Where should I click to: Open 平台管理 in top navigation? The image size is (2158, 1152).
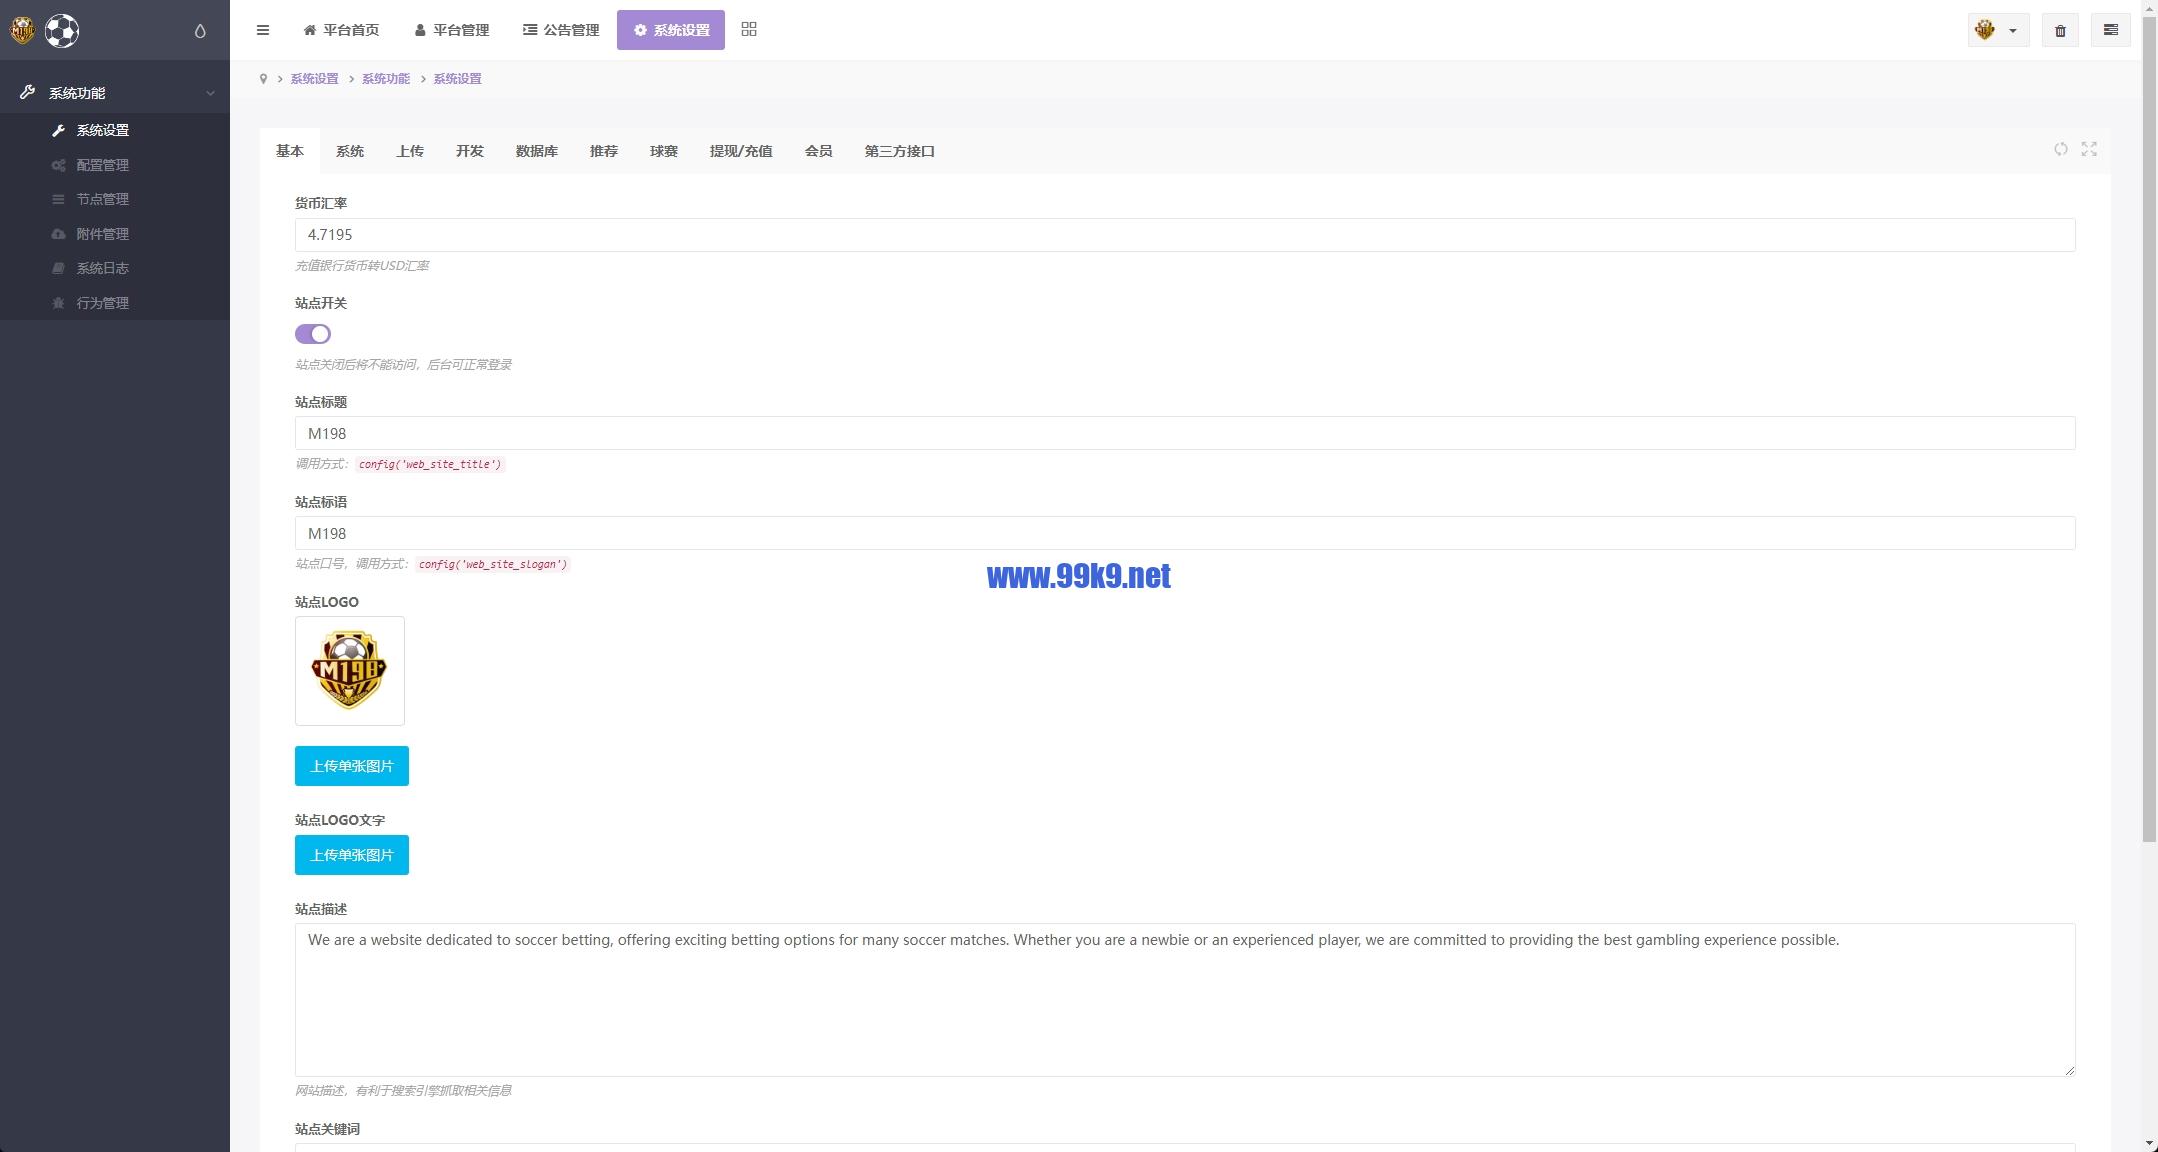[x=452, y=30]
